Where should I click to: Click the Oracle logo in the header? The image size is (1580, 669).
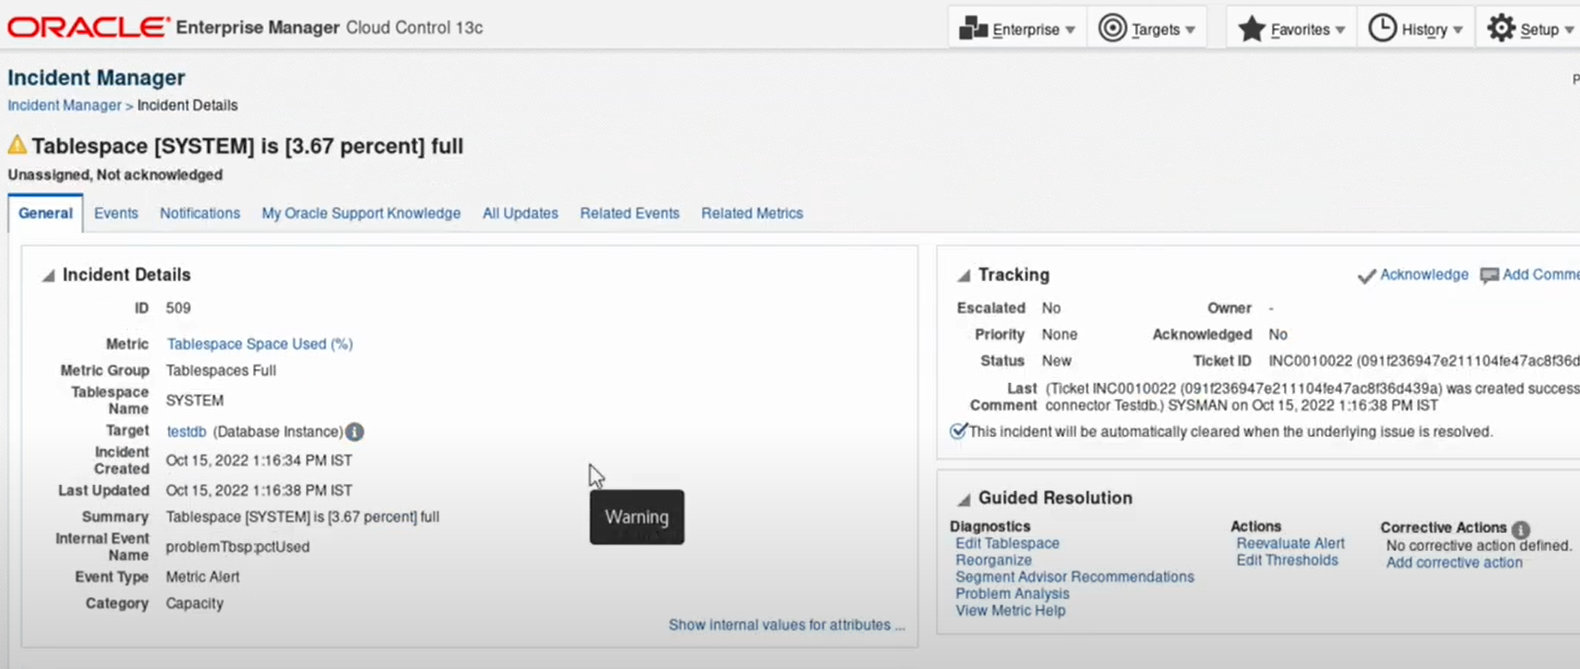(88, 27)
